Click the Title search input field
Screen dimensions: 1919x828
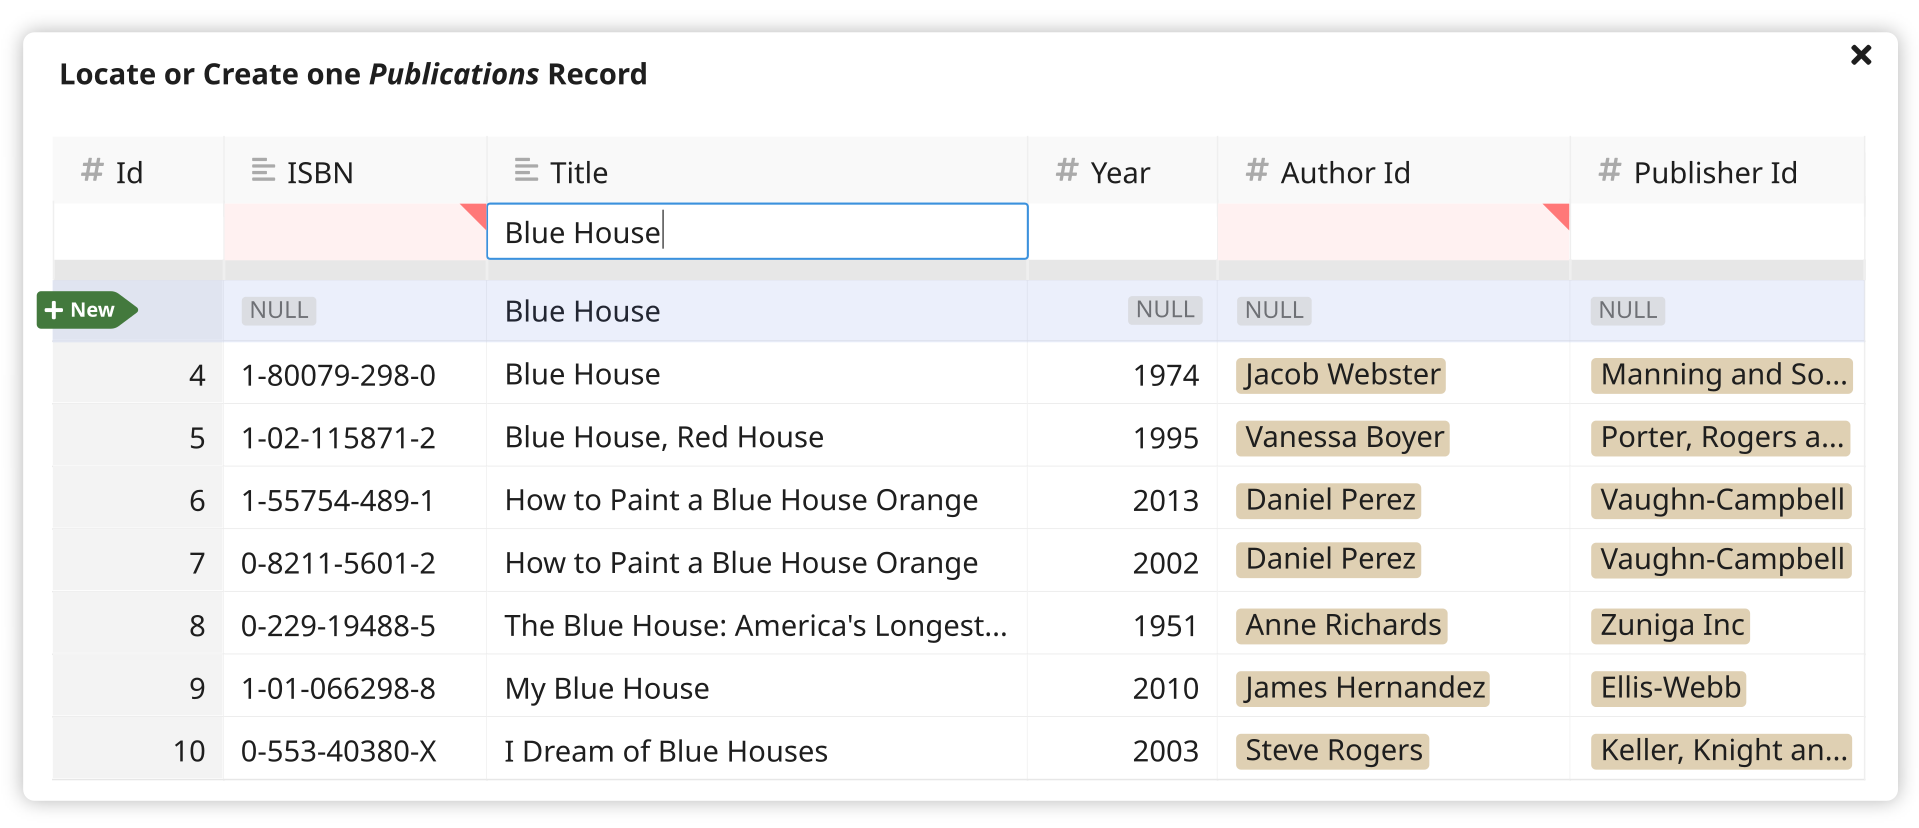[x=757, y=232]
